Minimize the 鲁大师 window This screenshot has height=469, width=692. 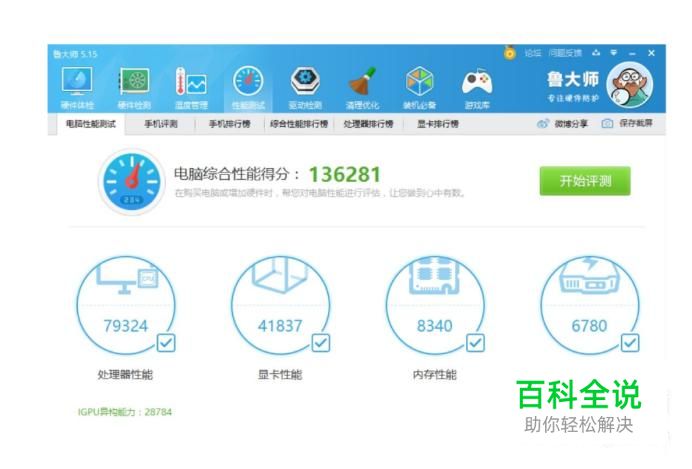[x=632, y=53]
